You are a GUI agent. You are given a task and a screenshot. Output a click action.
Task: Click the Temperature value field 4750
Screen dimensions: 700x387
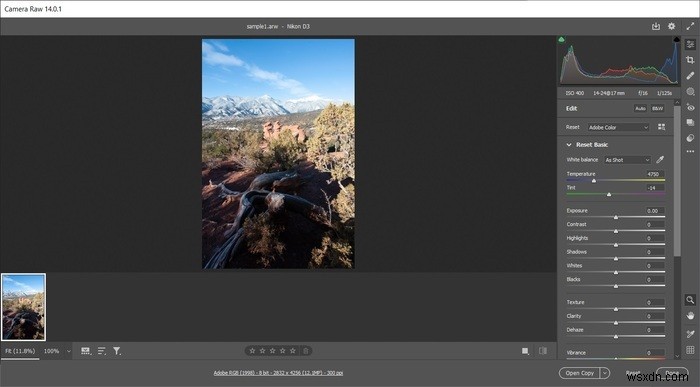pyautogui.click(x=654, y=174)
